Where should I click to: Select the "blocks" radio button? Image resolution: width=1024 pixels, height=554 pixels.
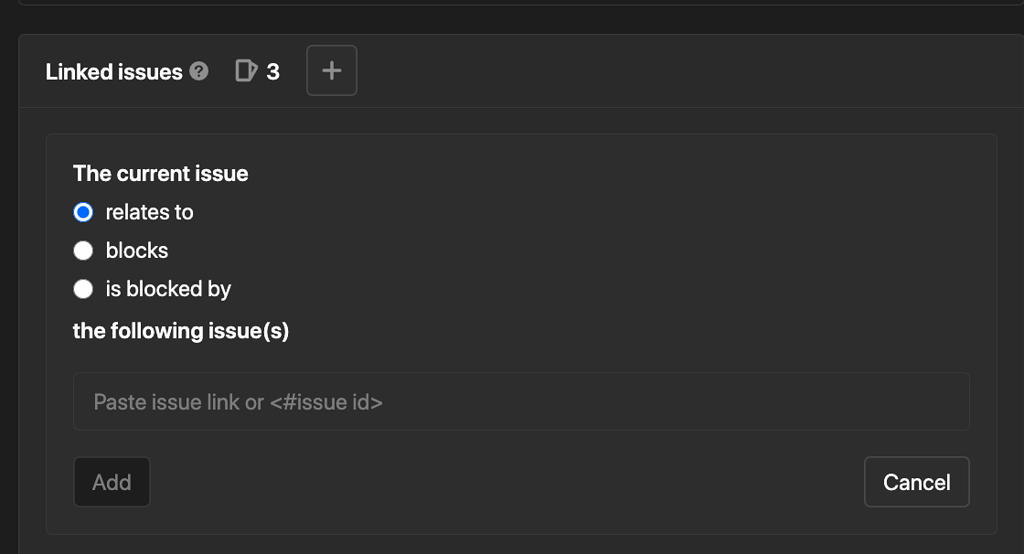point(84,250)
